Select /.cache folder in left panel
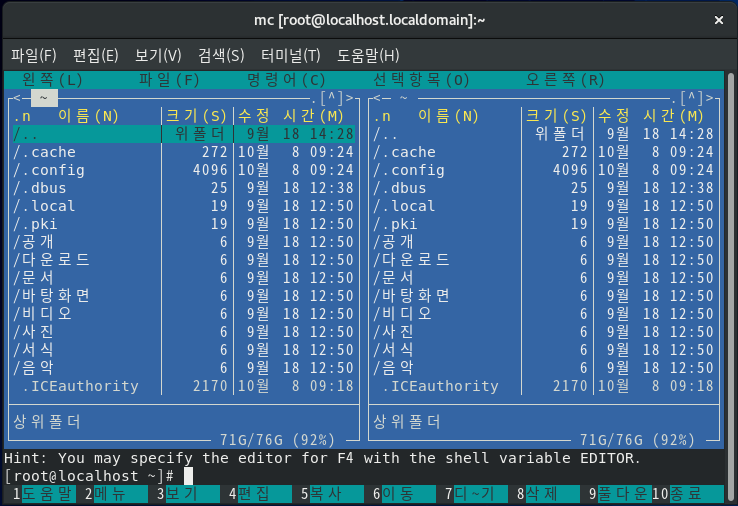Image resolution: width=738 pixels, height=506 pixels. coord(184,152)
